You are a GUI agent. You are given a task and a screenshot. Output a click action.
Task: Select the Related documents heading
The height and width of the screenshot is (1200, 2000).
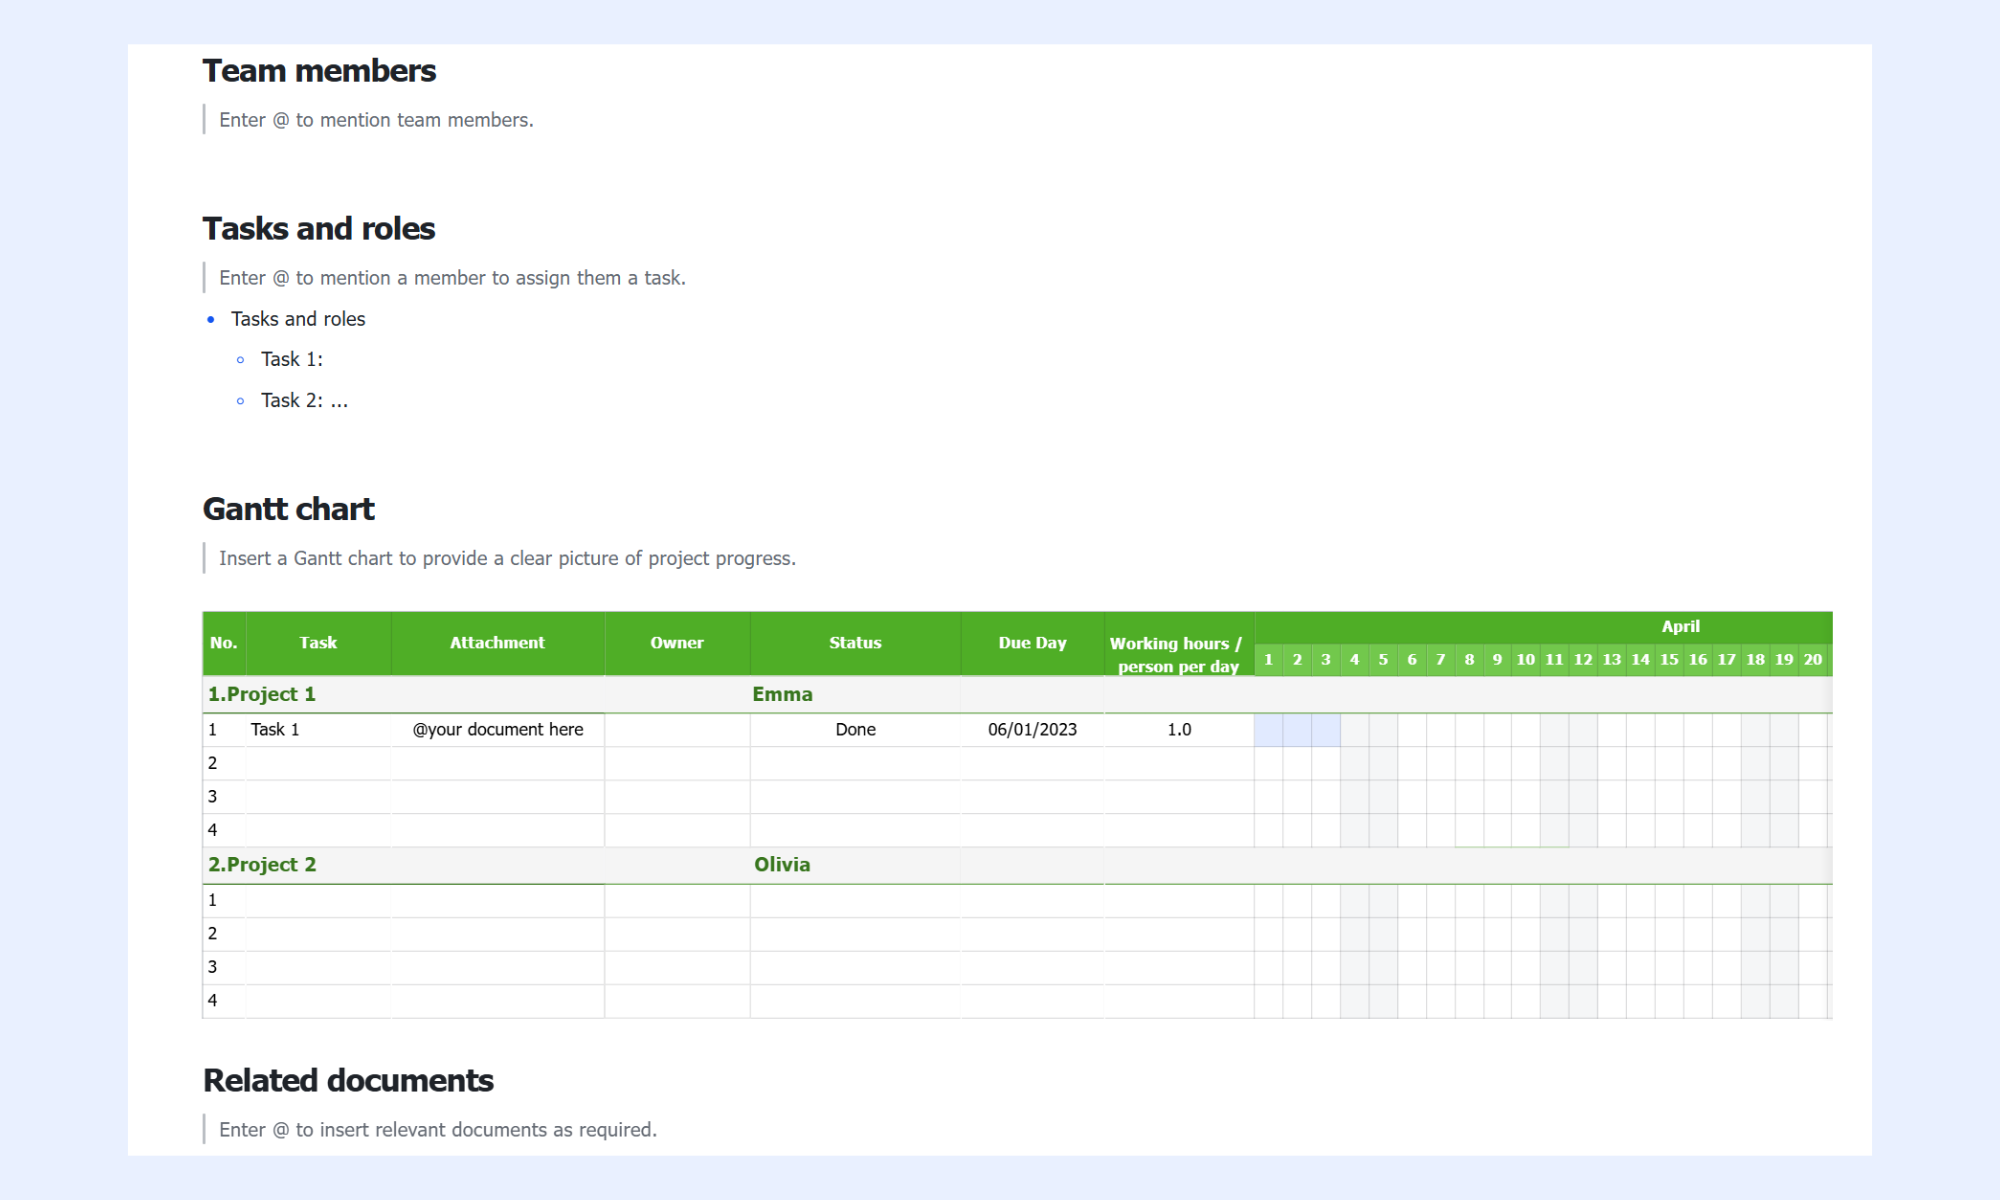348,1081
